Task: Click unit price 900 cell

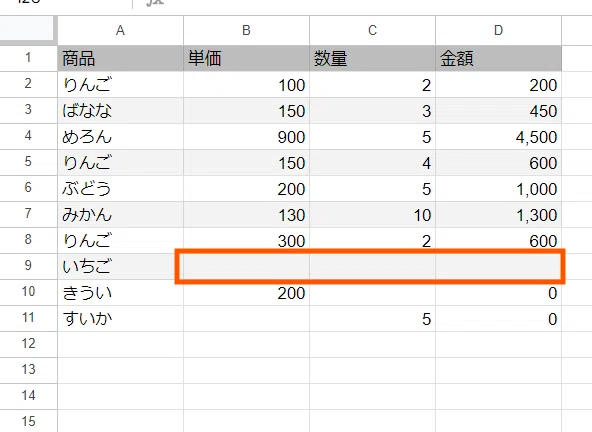Action: [247, 136]
